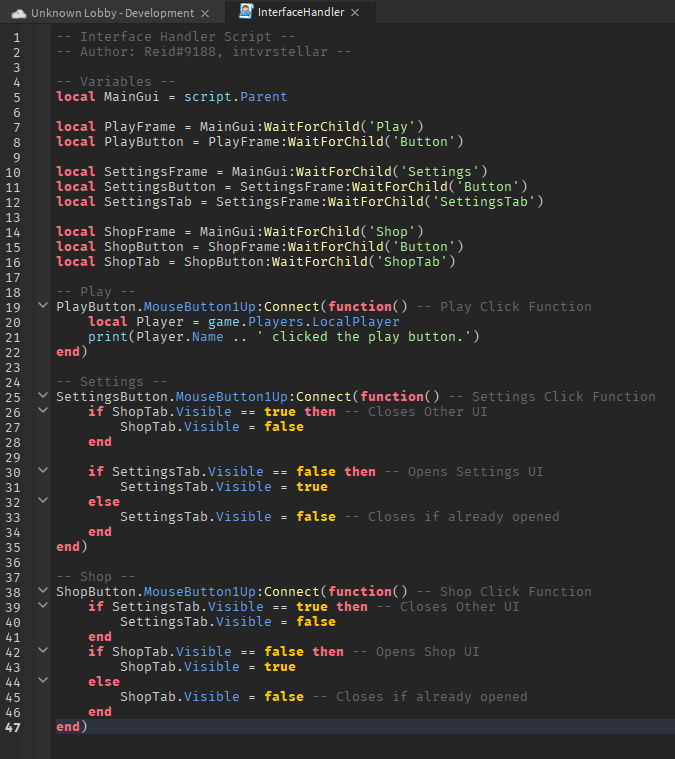
Task: Click 'SettingsTab.Visible = false' on line 40
Action: click(x=228, y=622)
